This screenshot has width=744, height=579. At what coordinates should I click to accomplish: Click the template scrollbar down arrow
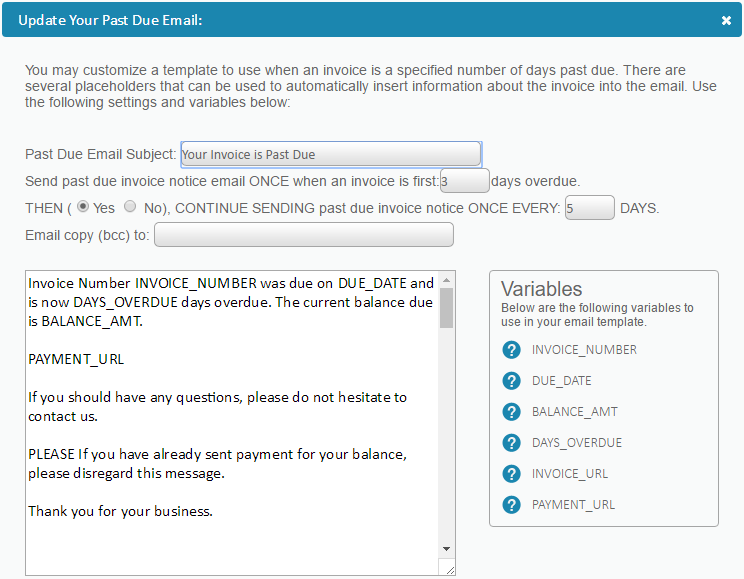(x=447, y=549)
